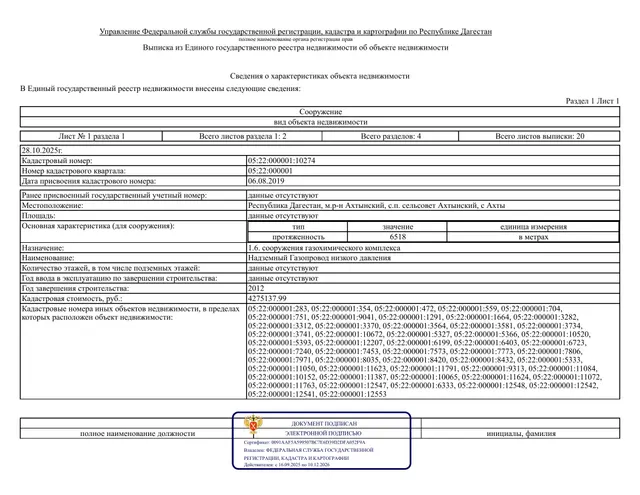Click the 'в метрах' unit cell

pyautogui.click(x=533, y=237)
